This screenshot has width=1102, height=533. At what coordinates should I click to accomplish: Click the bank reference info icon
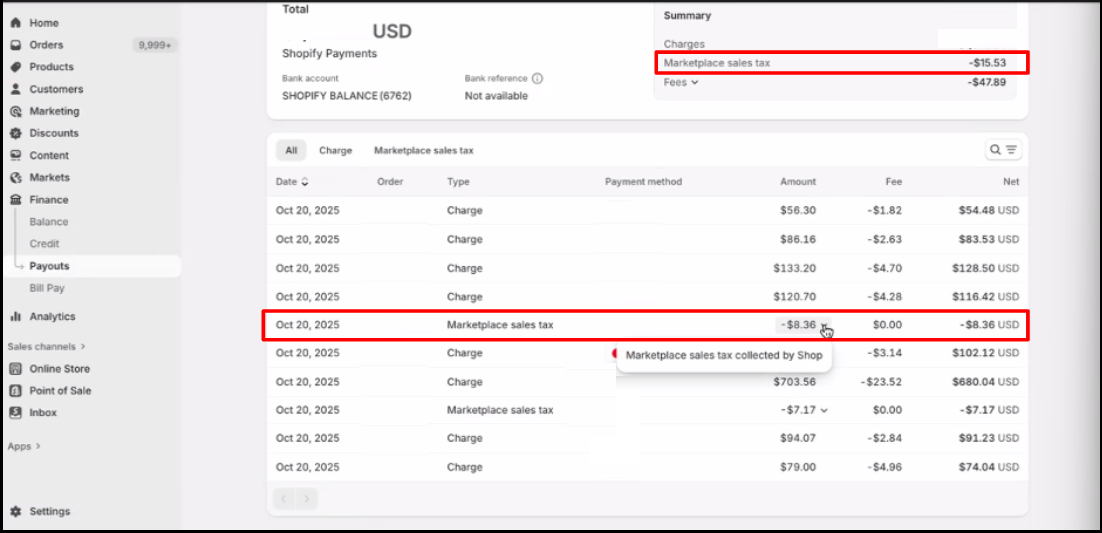point(537,78)
